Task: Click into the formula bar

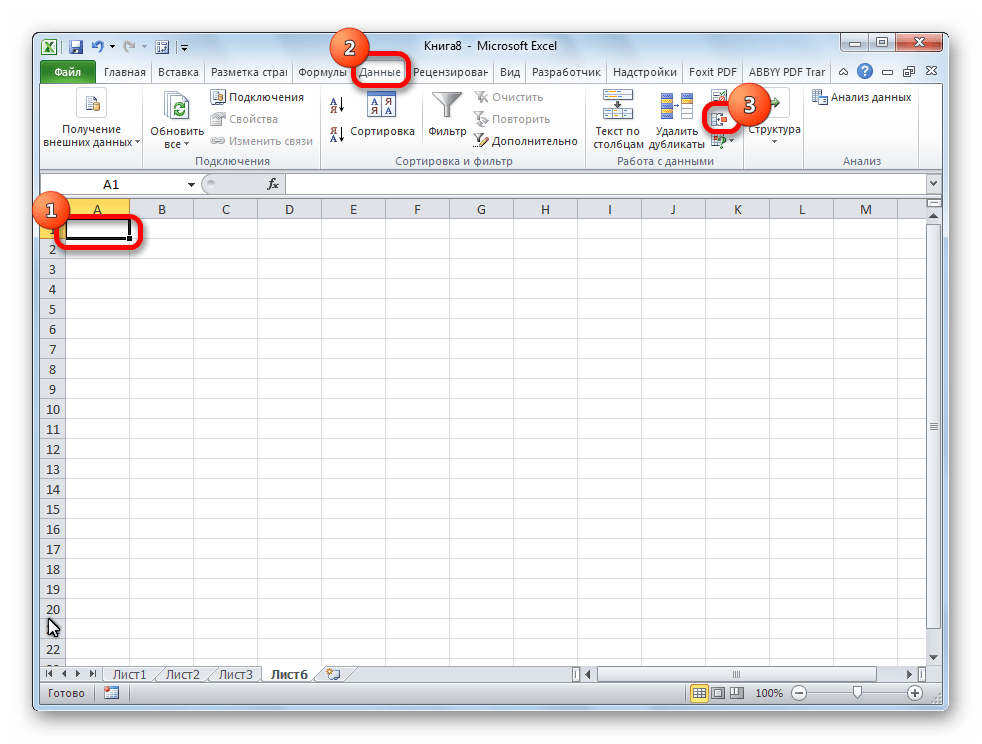Action: [606, 184]
